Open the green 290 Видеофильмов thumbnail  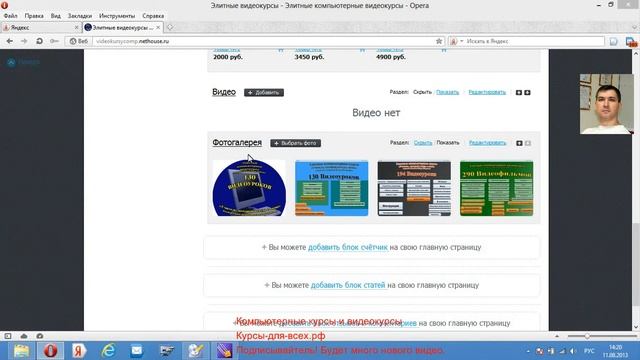496,188
